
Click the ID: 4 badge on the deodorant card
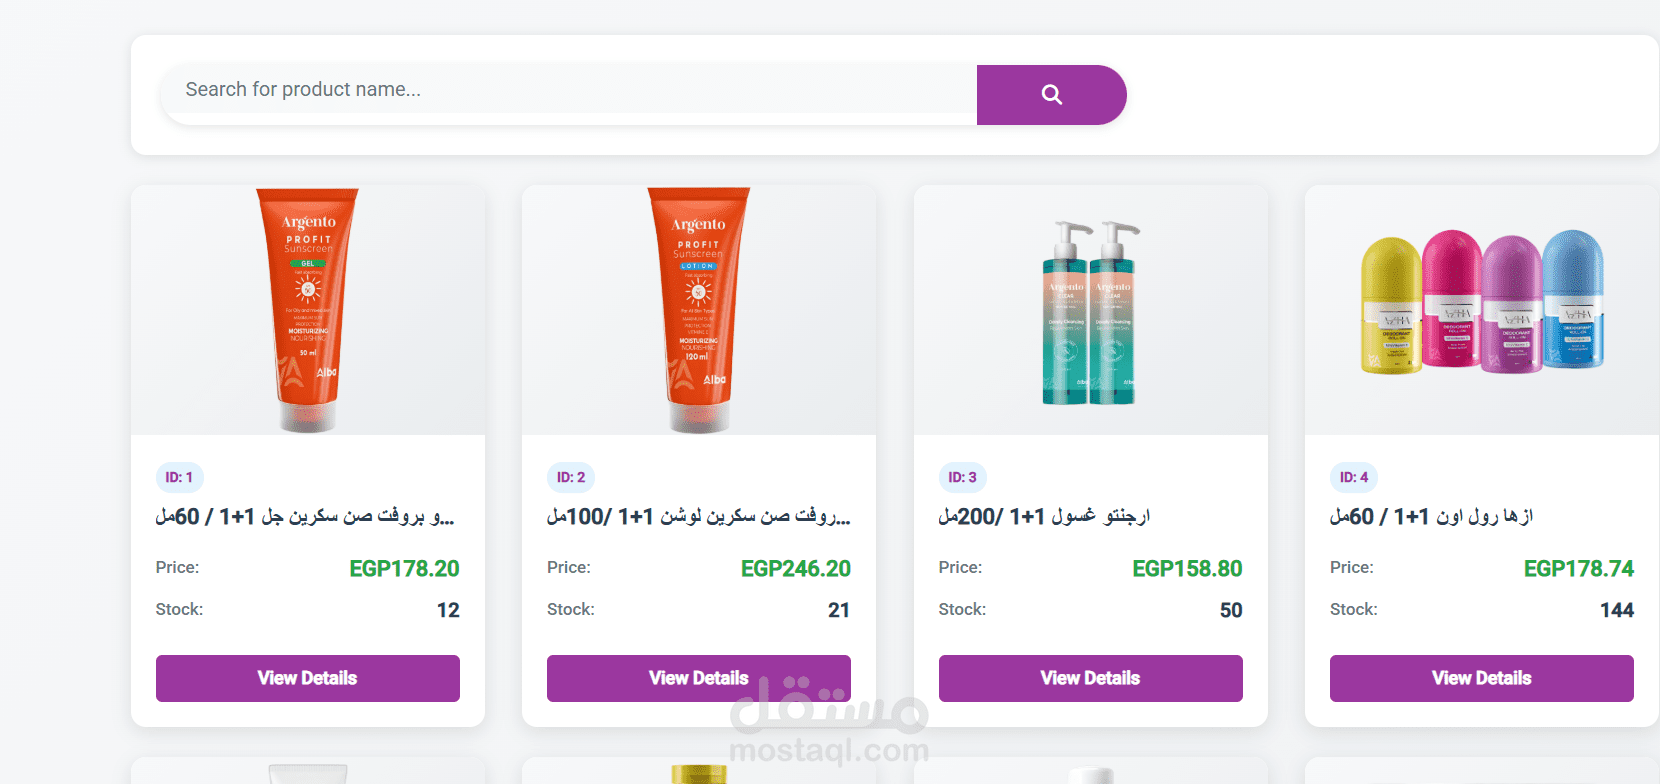click(x=1354, y=477)
